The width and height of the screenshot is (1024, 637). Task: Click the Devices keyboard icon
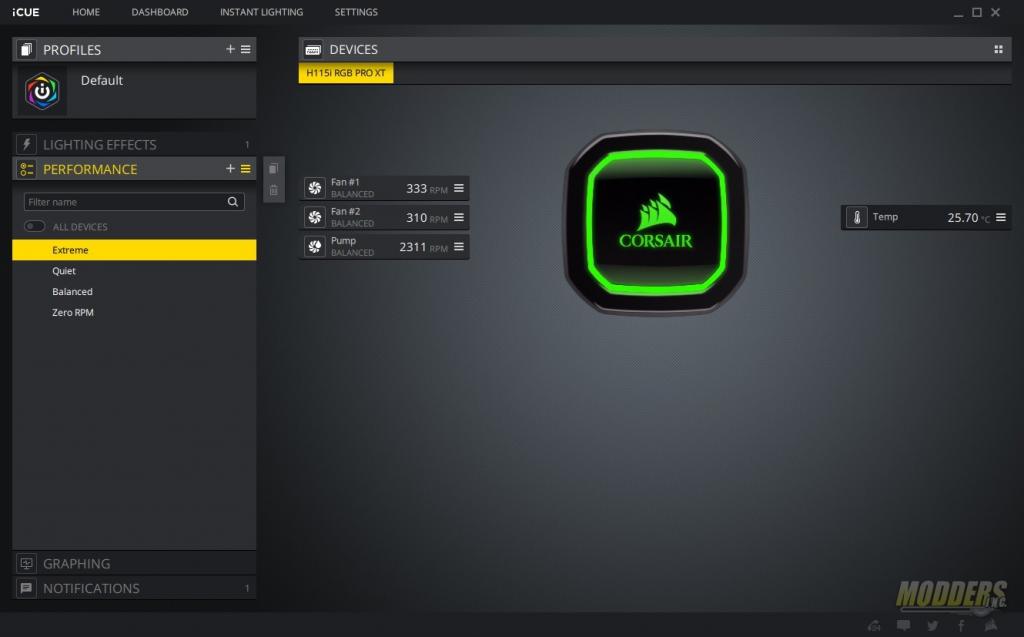tap(313, 50)
